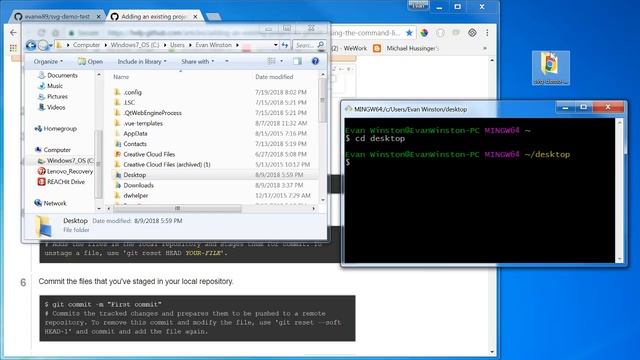Select the Desktop folder row
Image resolution: width=640 pixels, height=360 pixels.
pyautogui.click(x=214, y=175)
